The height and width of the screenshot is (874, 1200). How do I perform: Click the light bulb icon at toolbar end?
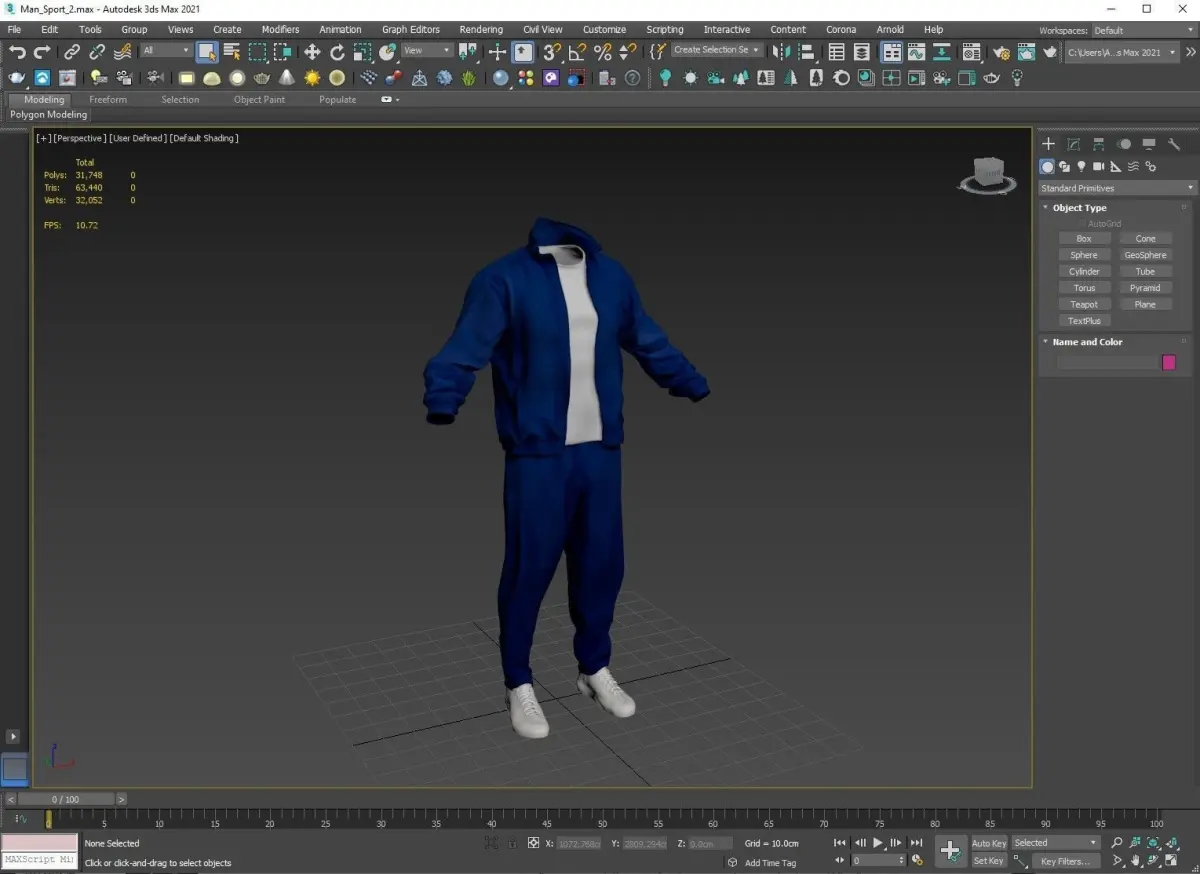pos(1017,78)
